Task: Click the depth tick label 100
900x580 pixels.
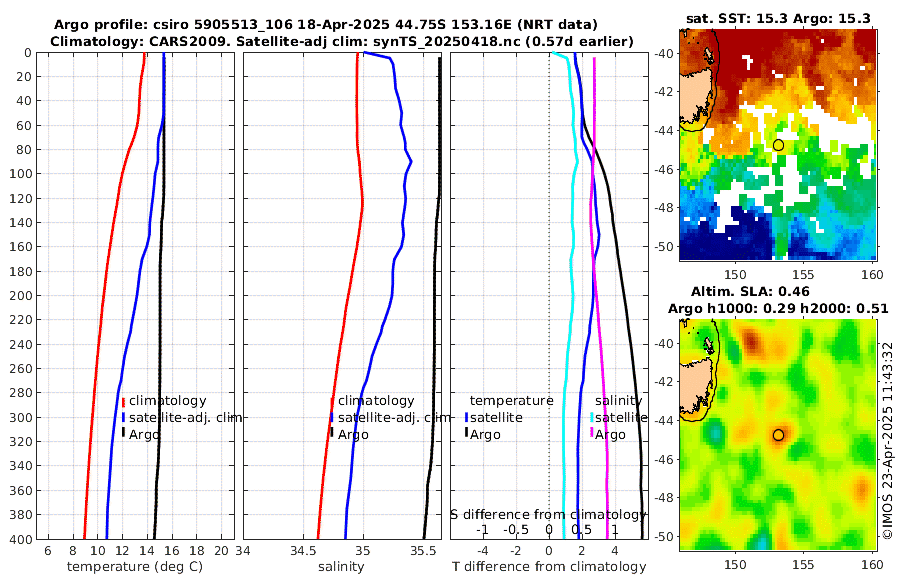Action: click(20, 174)
